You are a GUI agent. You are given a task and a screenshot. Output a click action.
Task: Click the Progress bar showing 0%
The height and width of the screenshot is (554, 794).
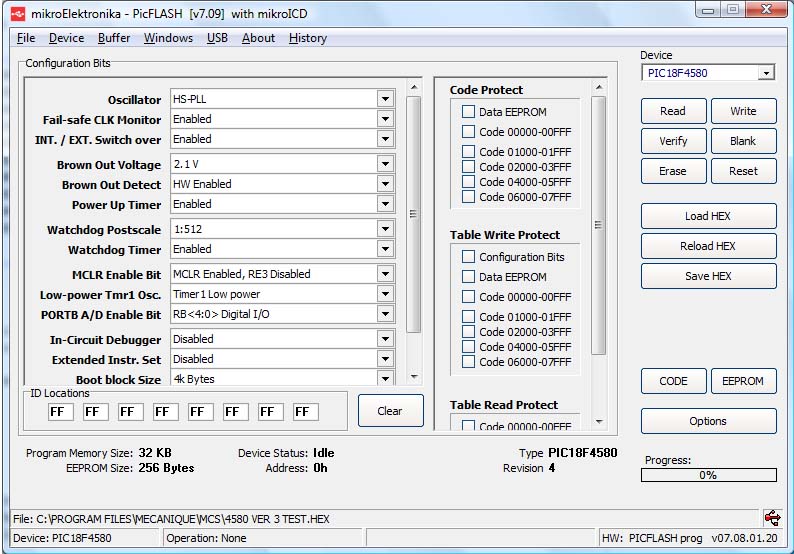pos(707,475)
